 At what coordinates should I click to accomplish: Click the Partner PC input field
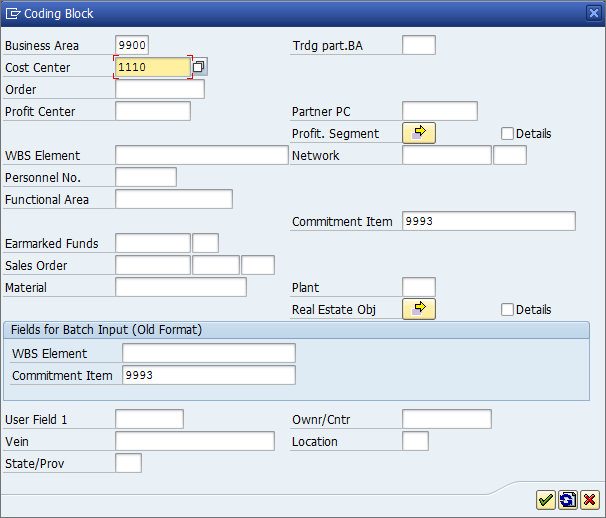pyautogui.click(x=440, y=111)
